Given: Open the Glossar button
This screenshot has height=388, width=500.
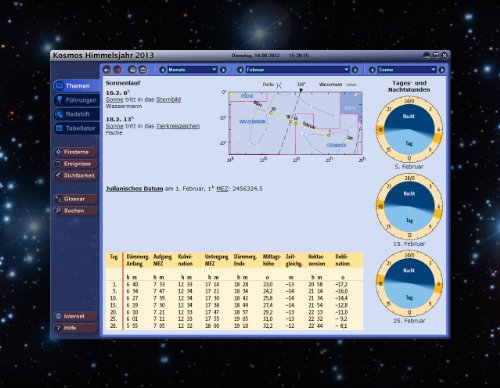Looking at the screenshot, I should [76, 199].
